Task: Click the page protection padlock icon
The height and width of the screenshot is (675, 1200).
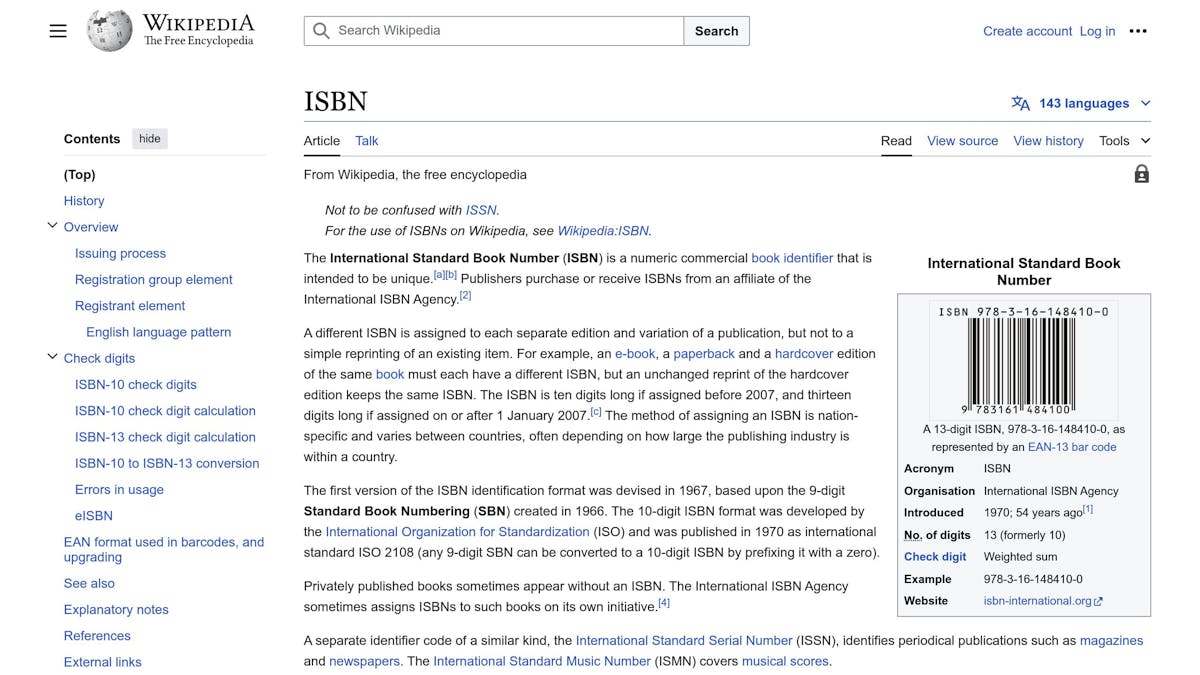Action: [1141, 173]
